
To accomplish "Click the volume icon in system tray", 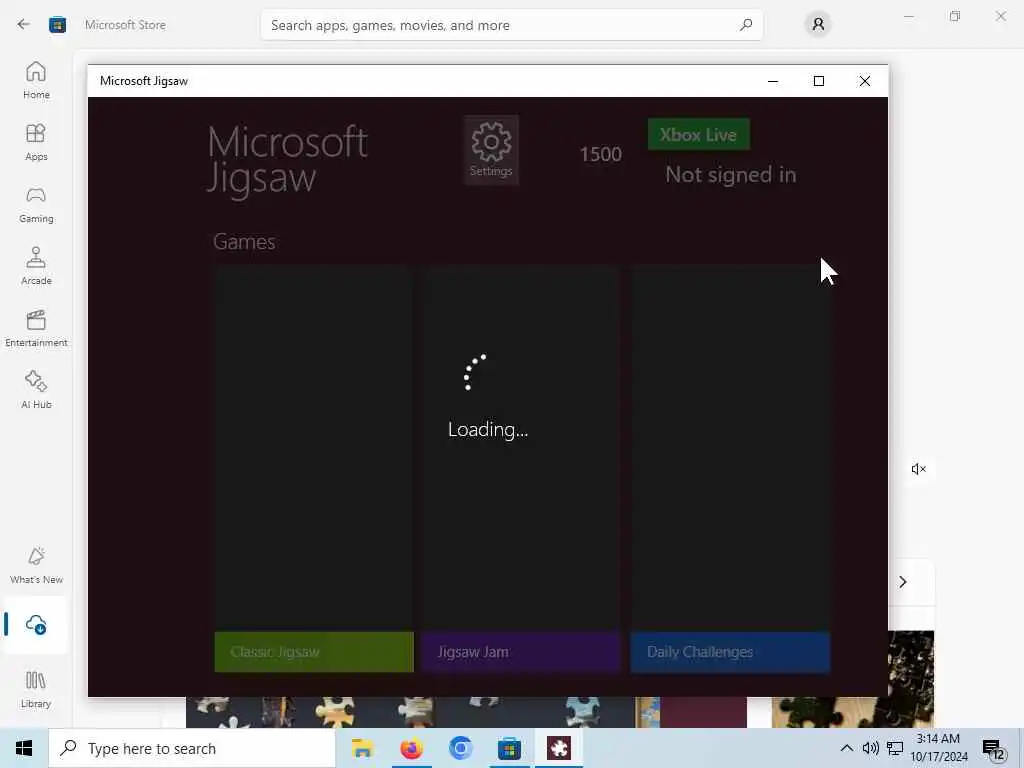I will [x=871, y=748].
